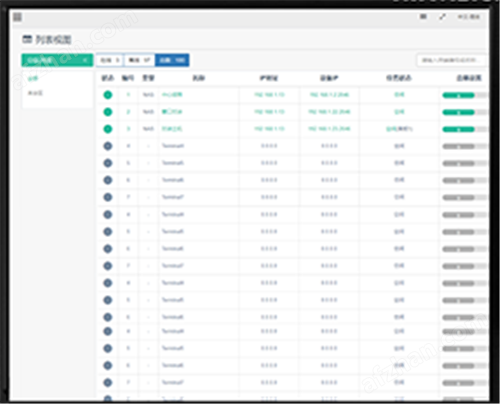Switch to the offline '离线 97' filter tab

pyautogui.click(x=139, y=60)
